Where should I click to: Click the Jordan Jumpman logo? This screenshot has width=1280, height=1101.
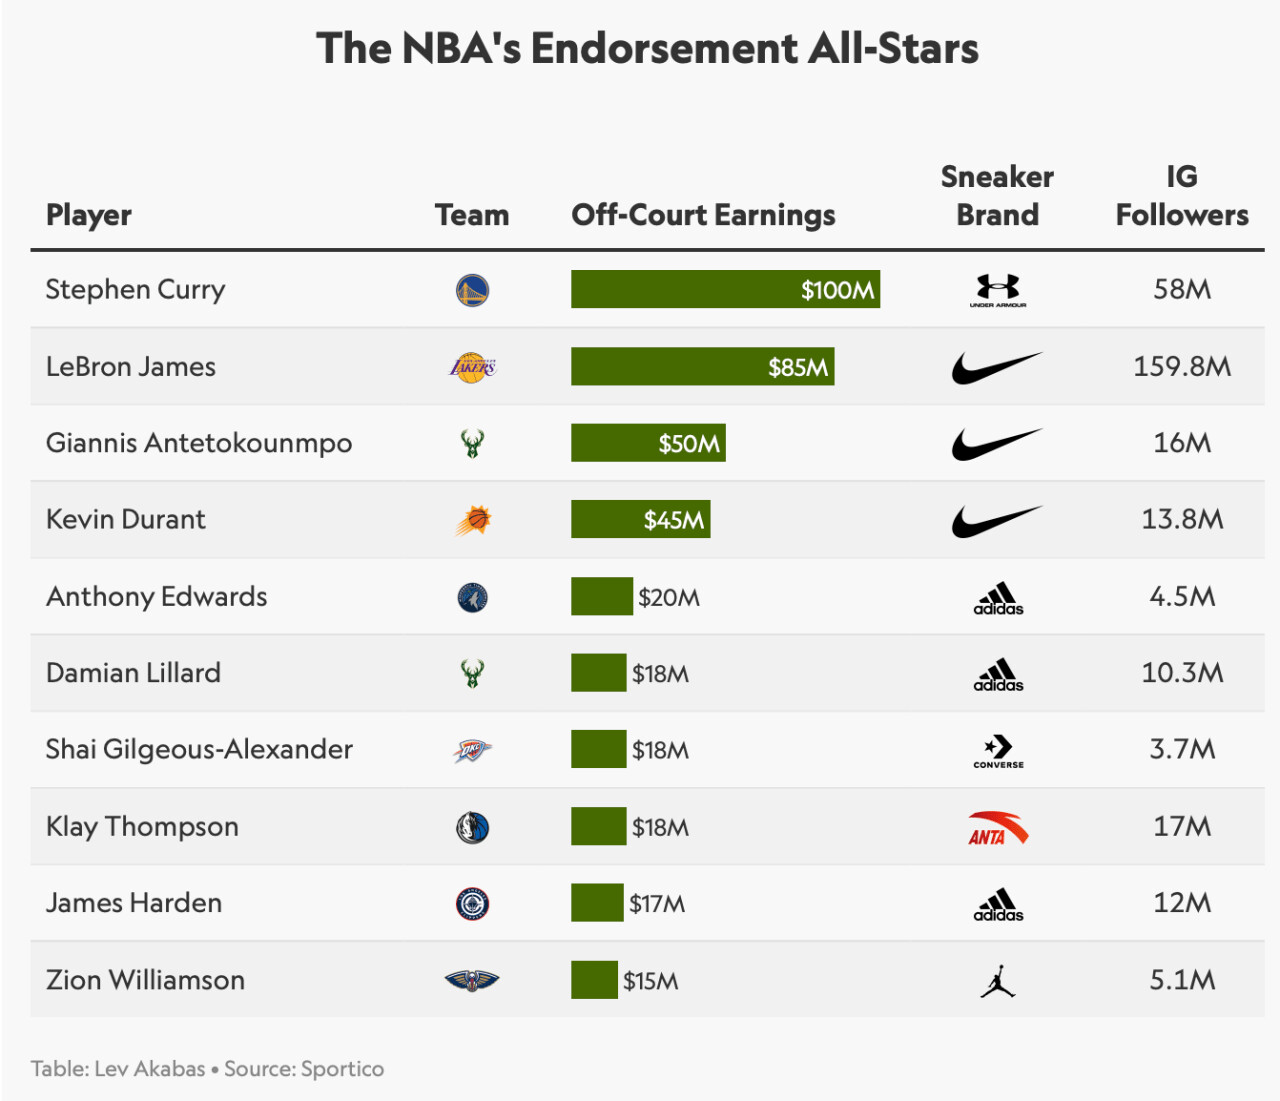coord(998,981)
